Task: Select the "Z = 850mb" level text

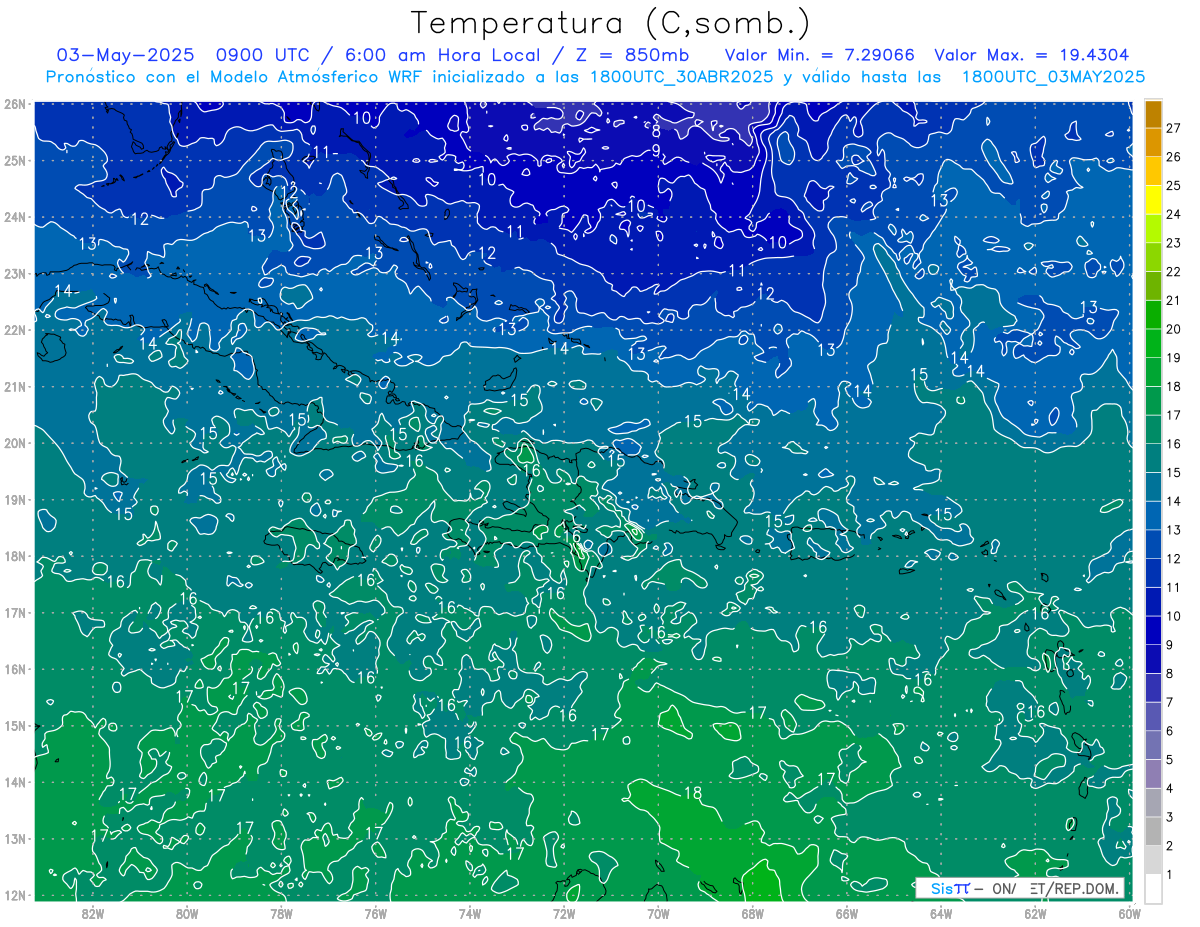Action: pos(630,55)
